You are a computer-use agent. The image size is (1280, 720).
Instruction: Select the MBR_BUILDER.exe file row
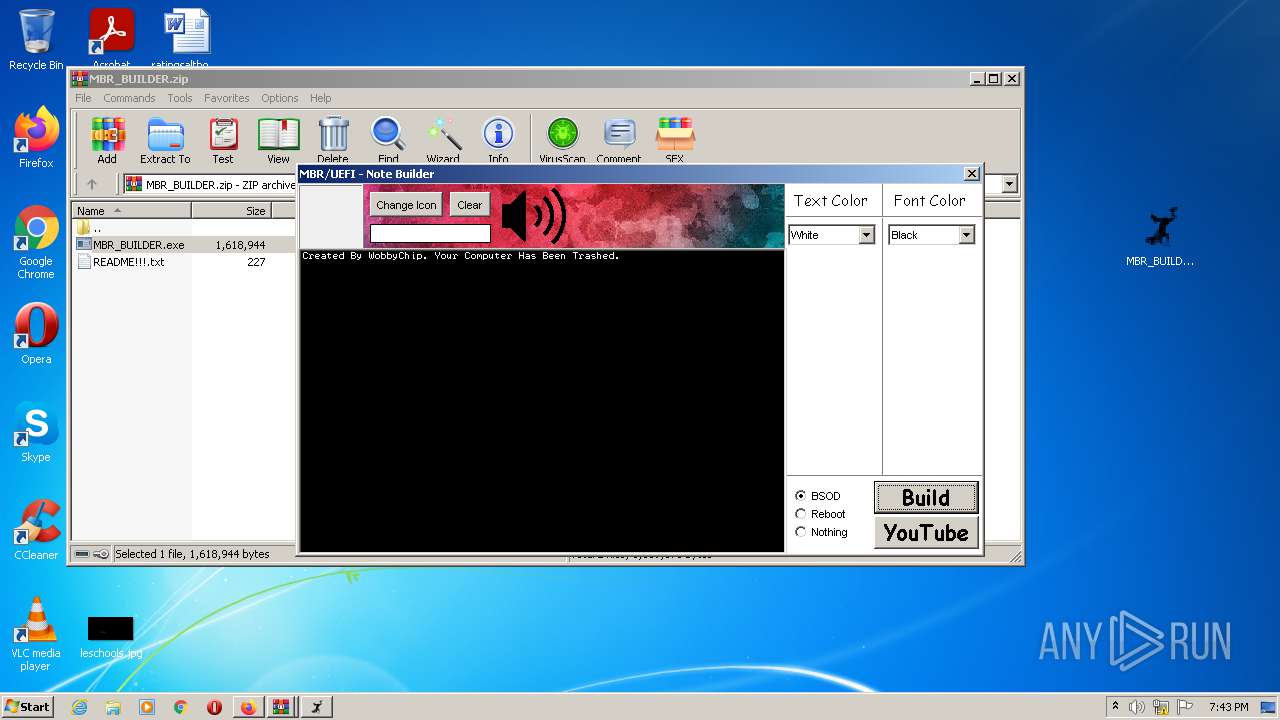183,244
